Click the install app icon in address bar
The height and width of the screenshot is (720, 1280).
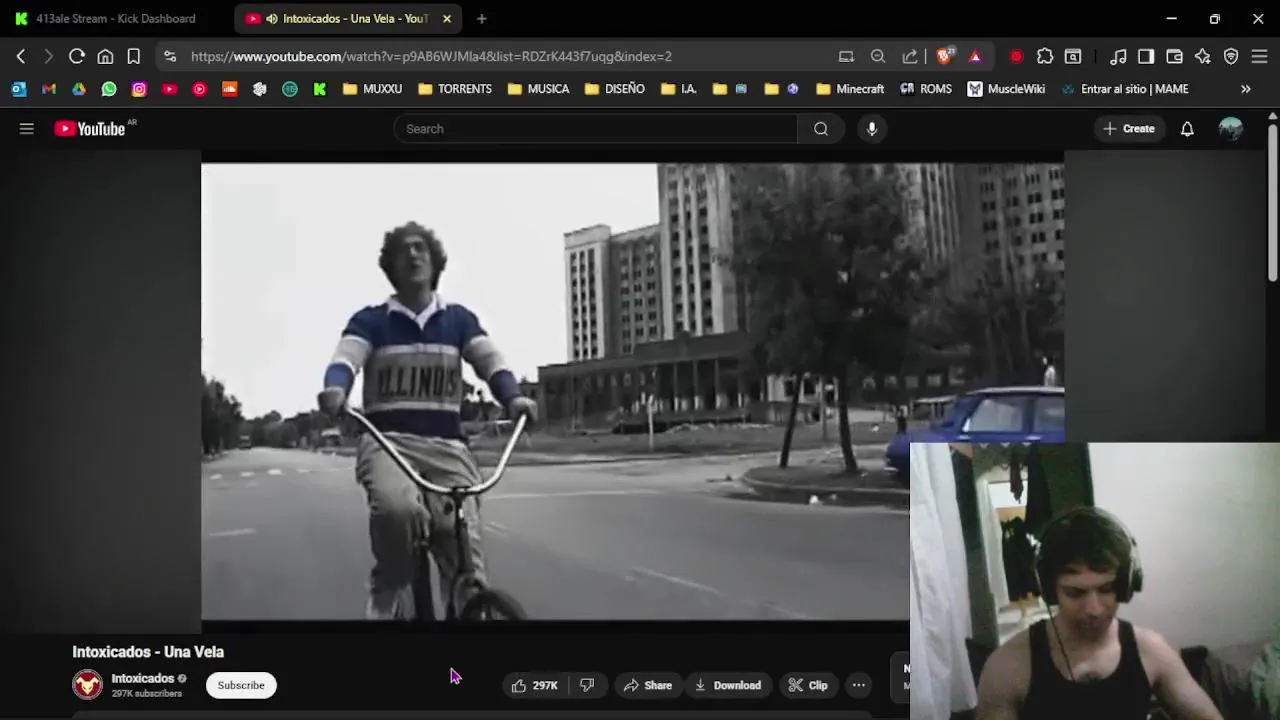[x=846, y=56]
